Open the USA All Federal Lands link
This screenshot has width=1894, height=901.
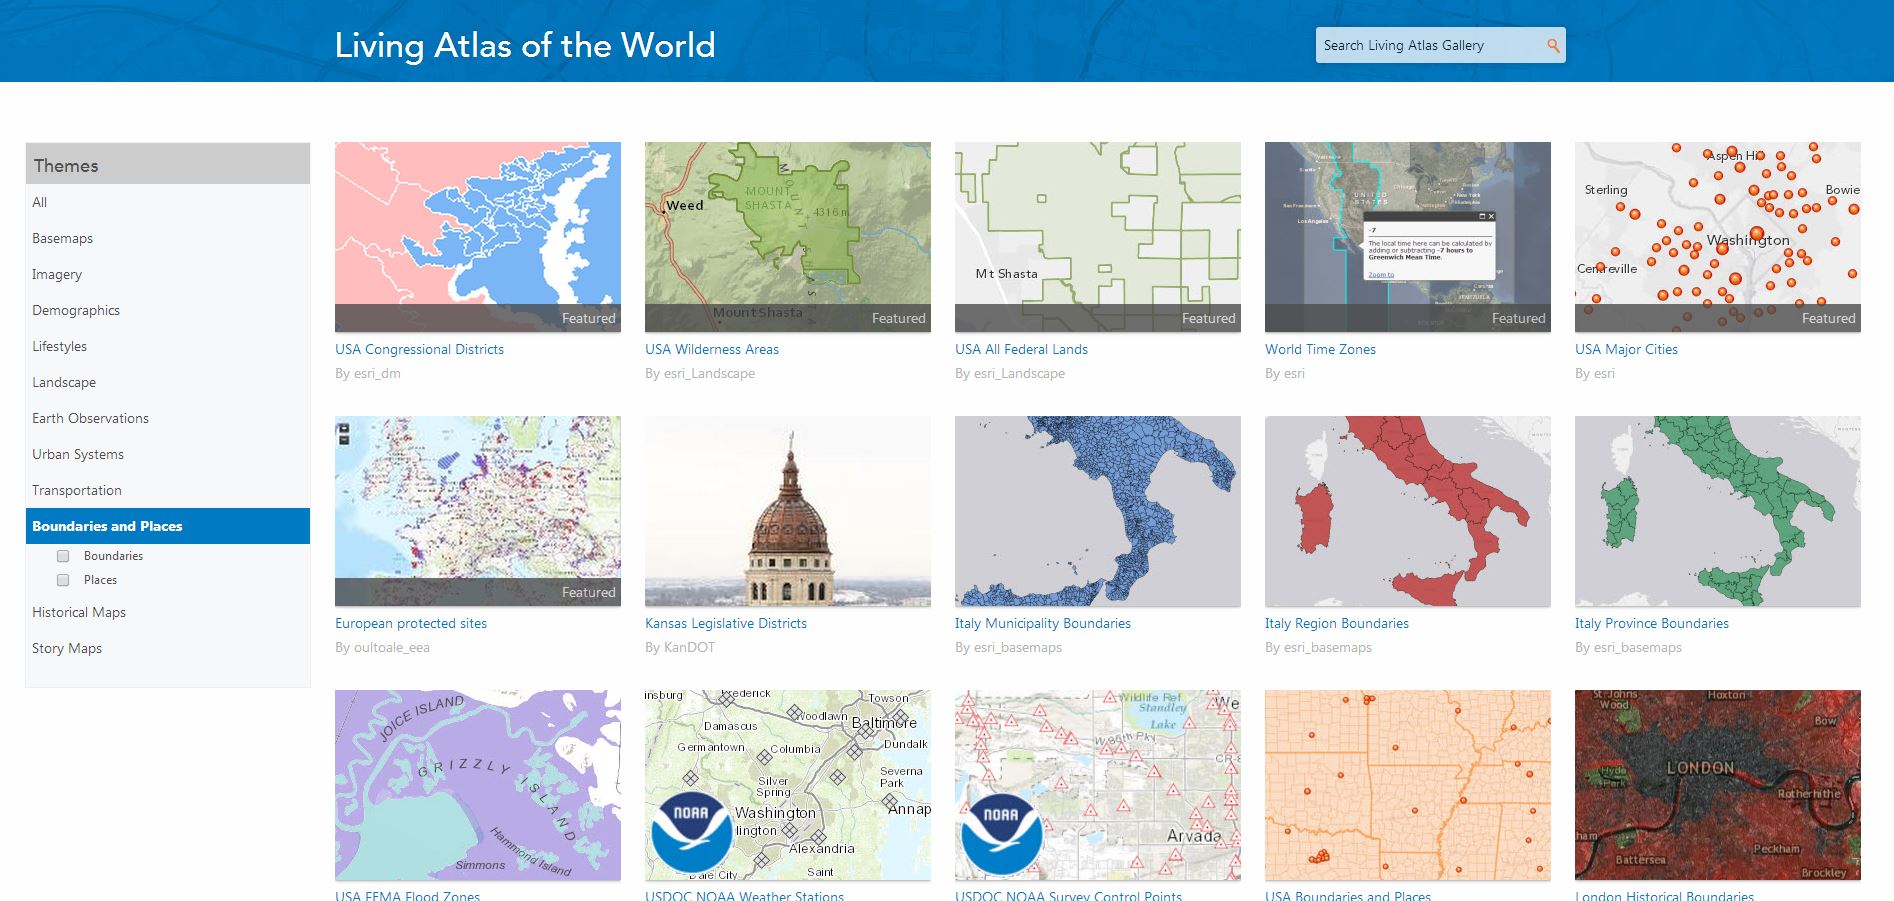click(1021, 349)
